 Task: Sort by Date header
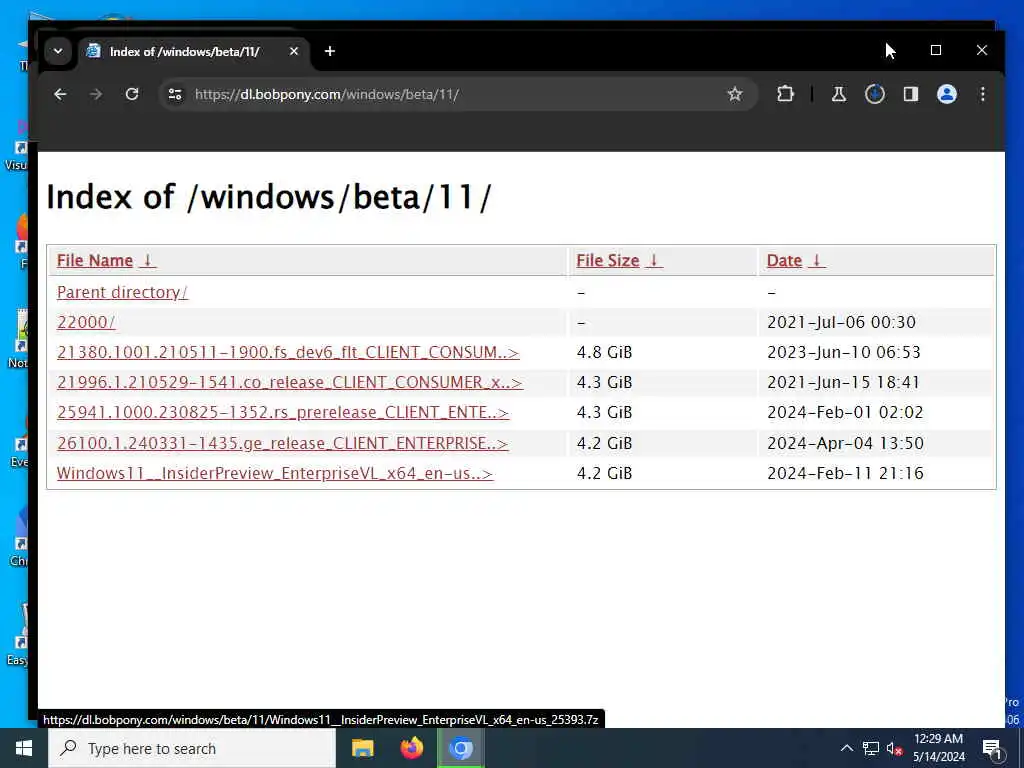pos(784,261)
